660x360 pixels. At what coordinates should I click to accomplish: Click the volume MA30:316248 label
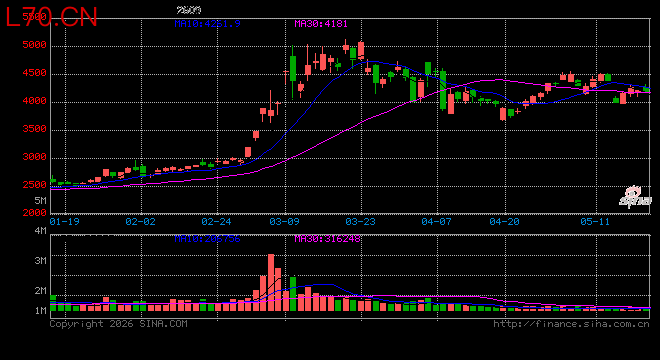click(327, 239)
